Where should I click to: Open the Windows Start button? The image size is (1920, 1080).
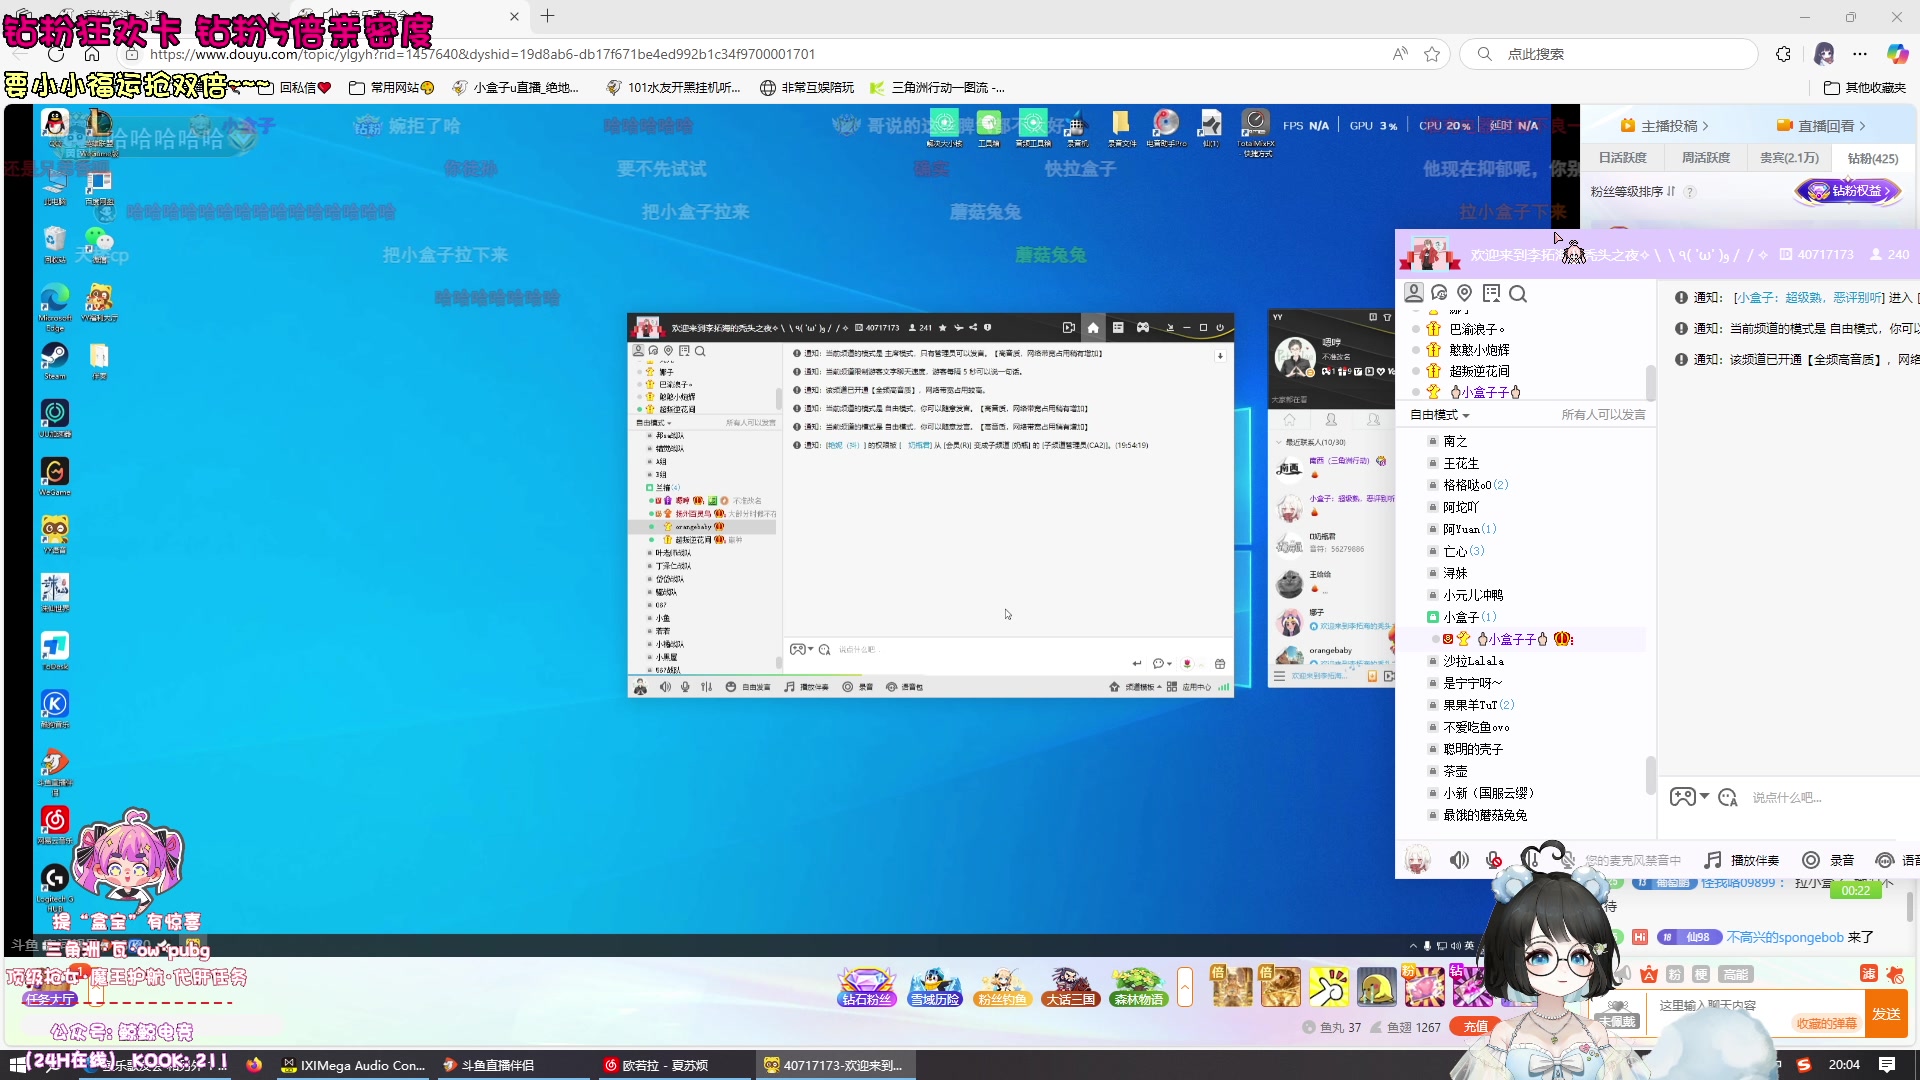[17, 1065]
